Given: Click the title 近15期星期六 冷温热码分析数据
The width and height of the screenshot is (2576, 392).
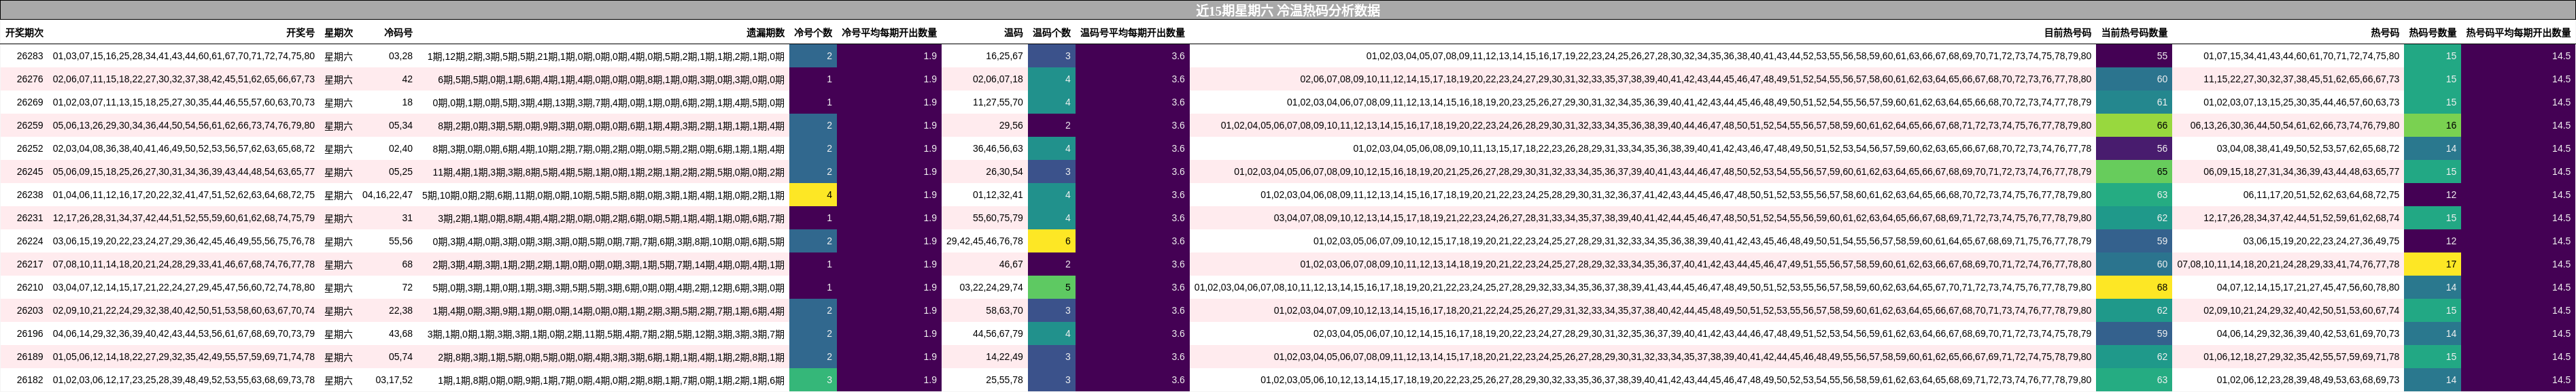Looking at the screenshot, I should [1288, 10].
